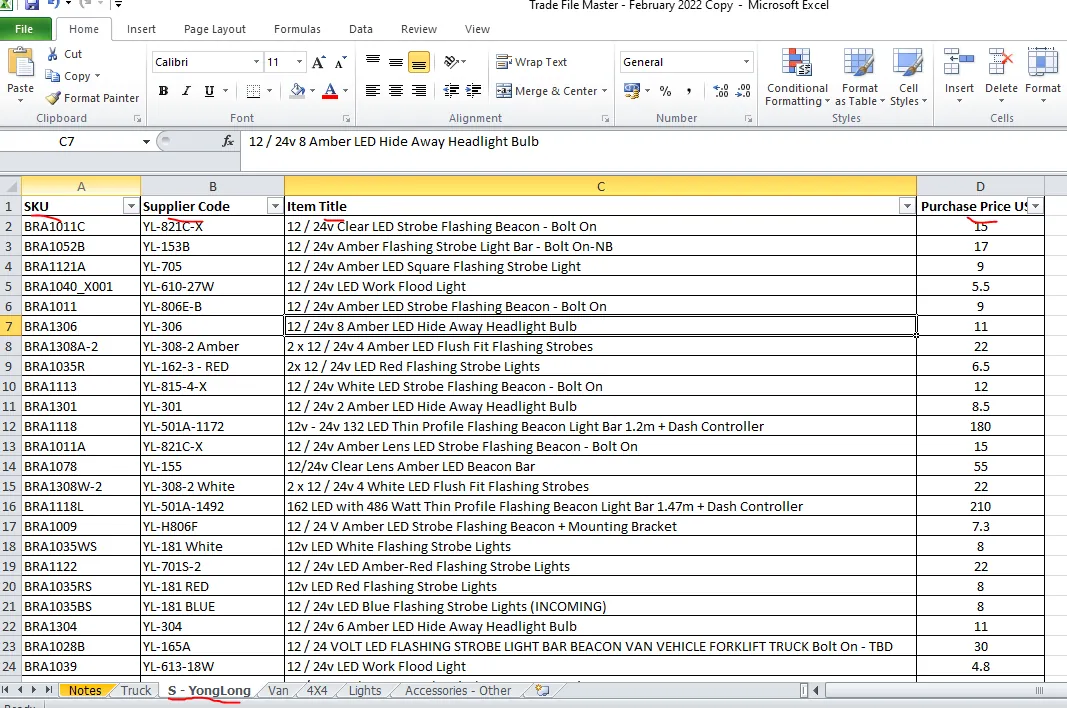
Task: Click Decrease Decimal icon
Action: coord(744,91)
